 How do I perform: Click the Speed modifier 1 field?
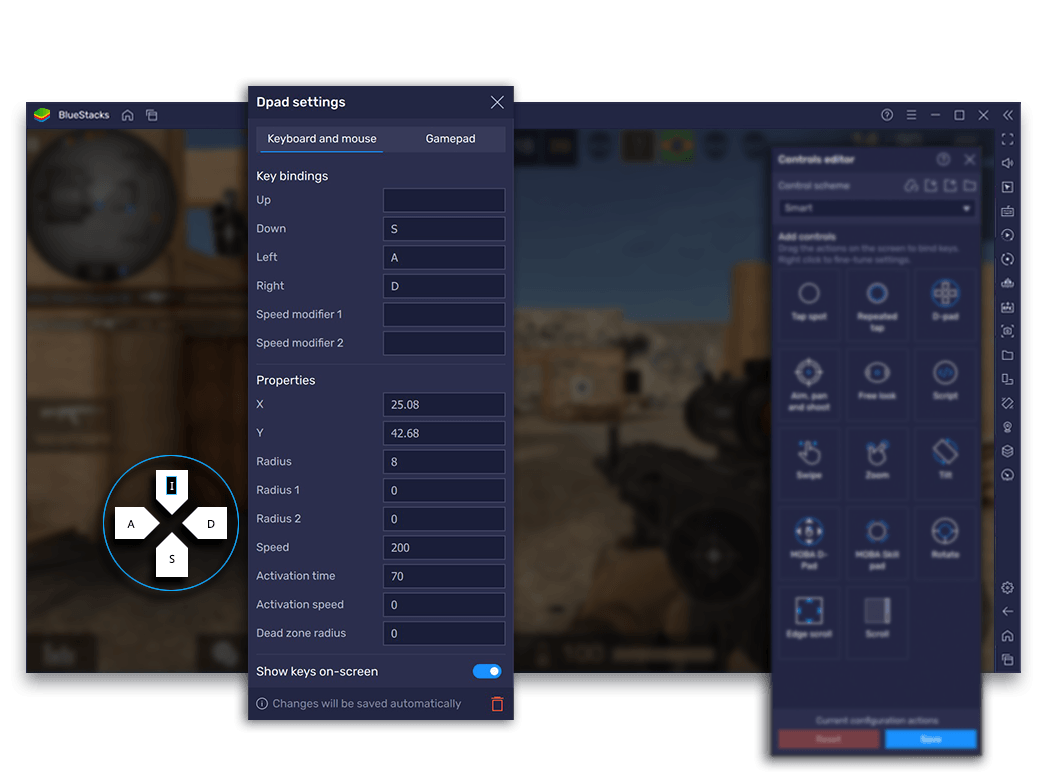coord(444,314)
